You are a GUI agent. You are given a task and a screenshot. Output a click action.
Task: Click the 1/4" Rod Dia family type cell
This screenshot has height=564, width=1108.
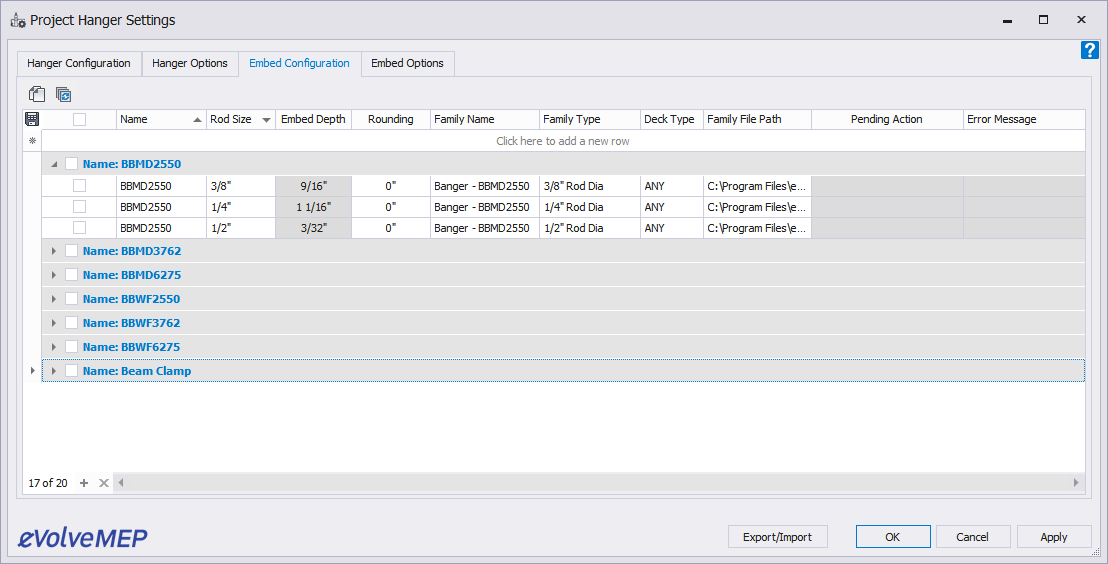point(590,207)
